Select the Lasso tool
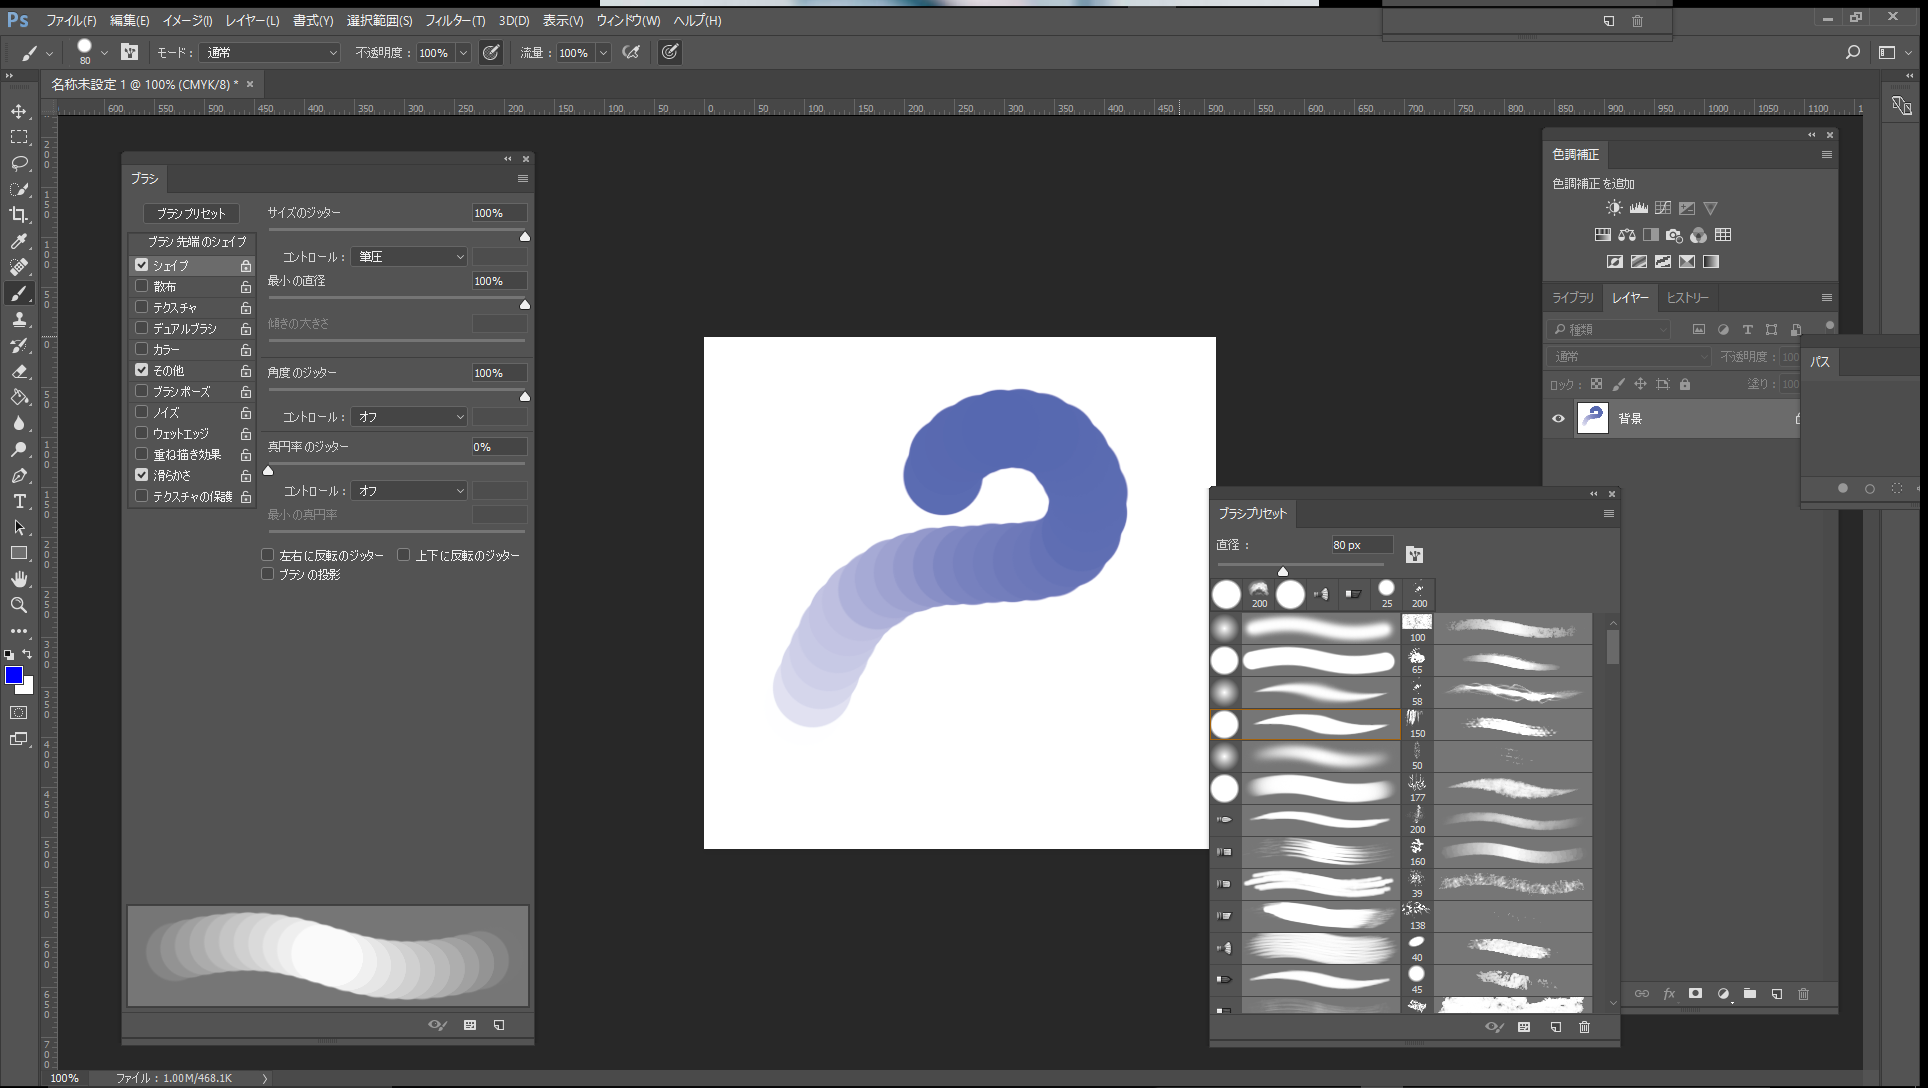The width and height of the screenshot is (1928, 1088). (x=19, y=163)
